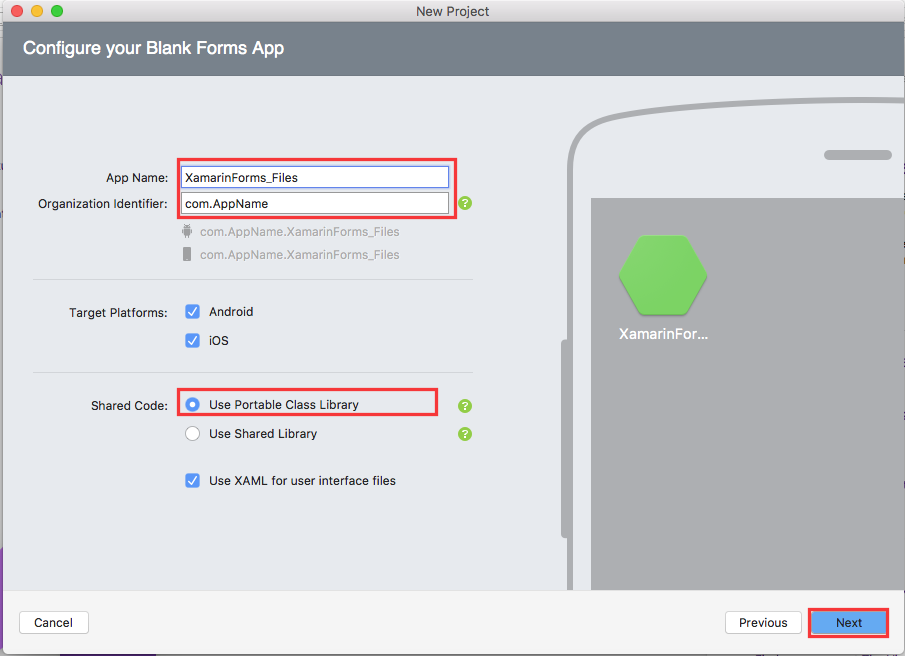Open help beside Use Shared Library option
Image resolution: width=905 pixels, height=656 pixels.
pos(464,433)
